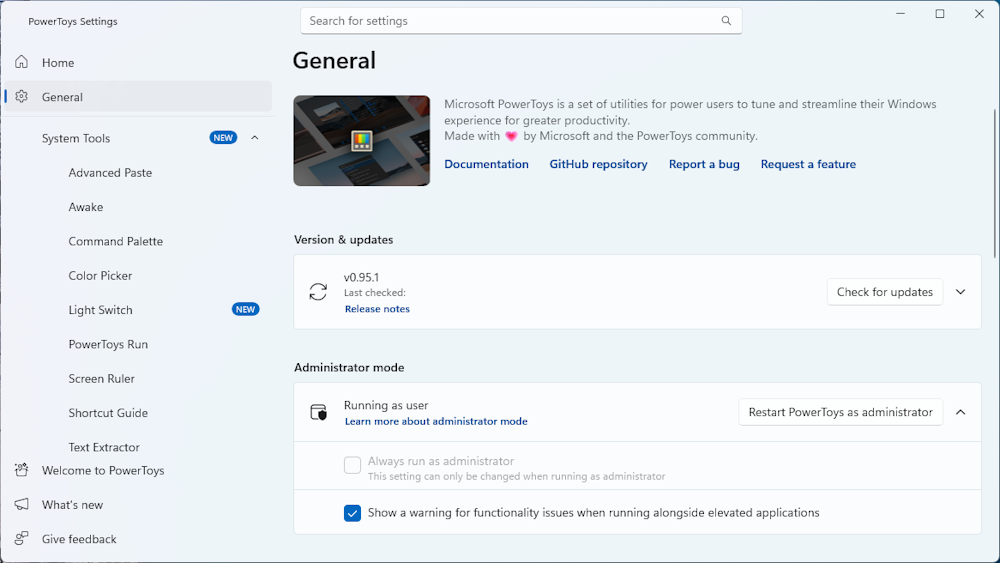This screenshot has width=1000, height=563.
Task: Click the General gear icon
Action: coord(22,97)
